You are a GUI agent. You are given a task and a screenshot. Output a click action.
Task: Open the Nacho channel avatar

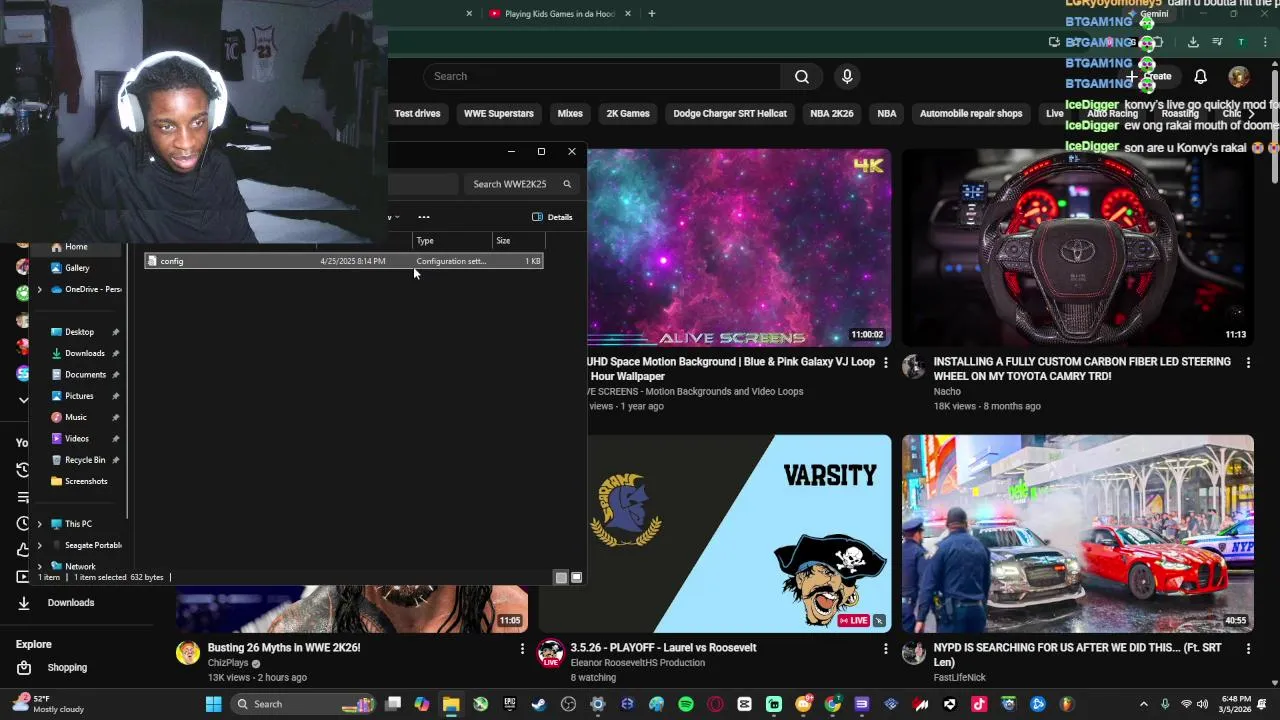point(913,366)
